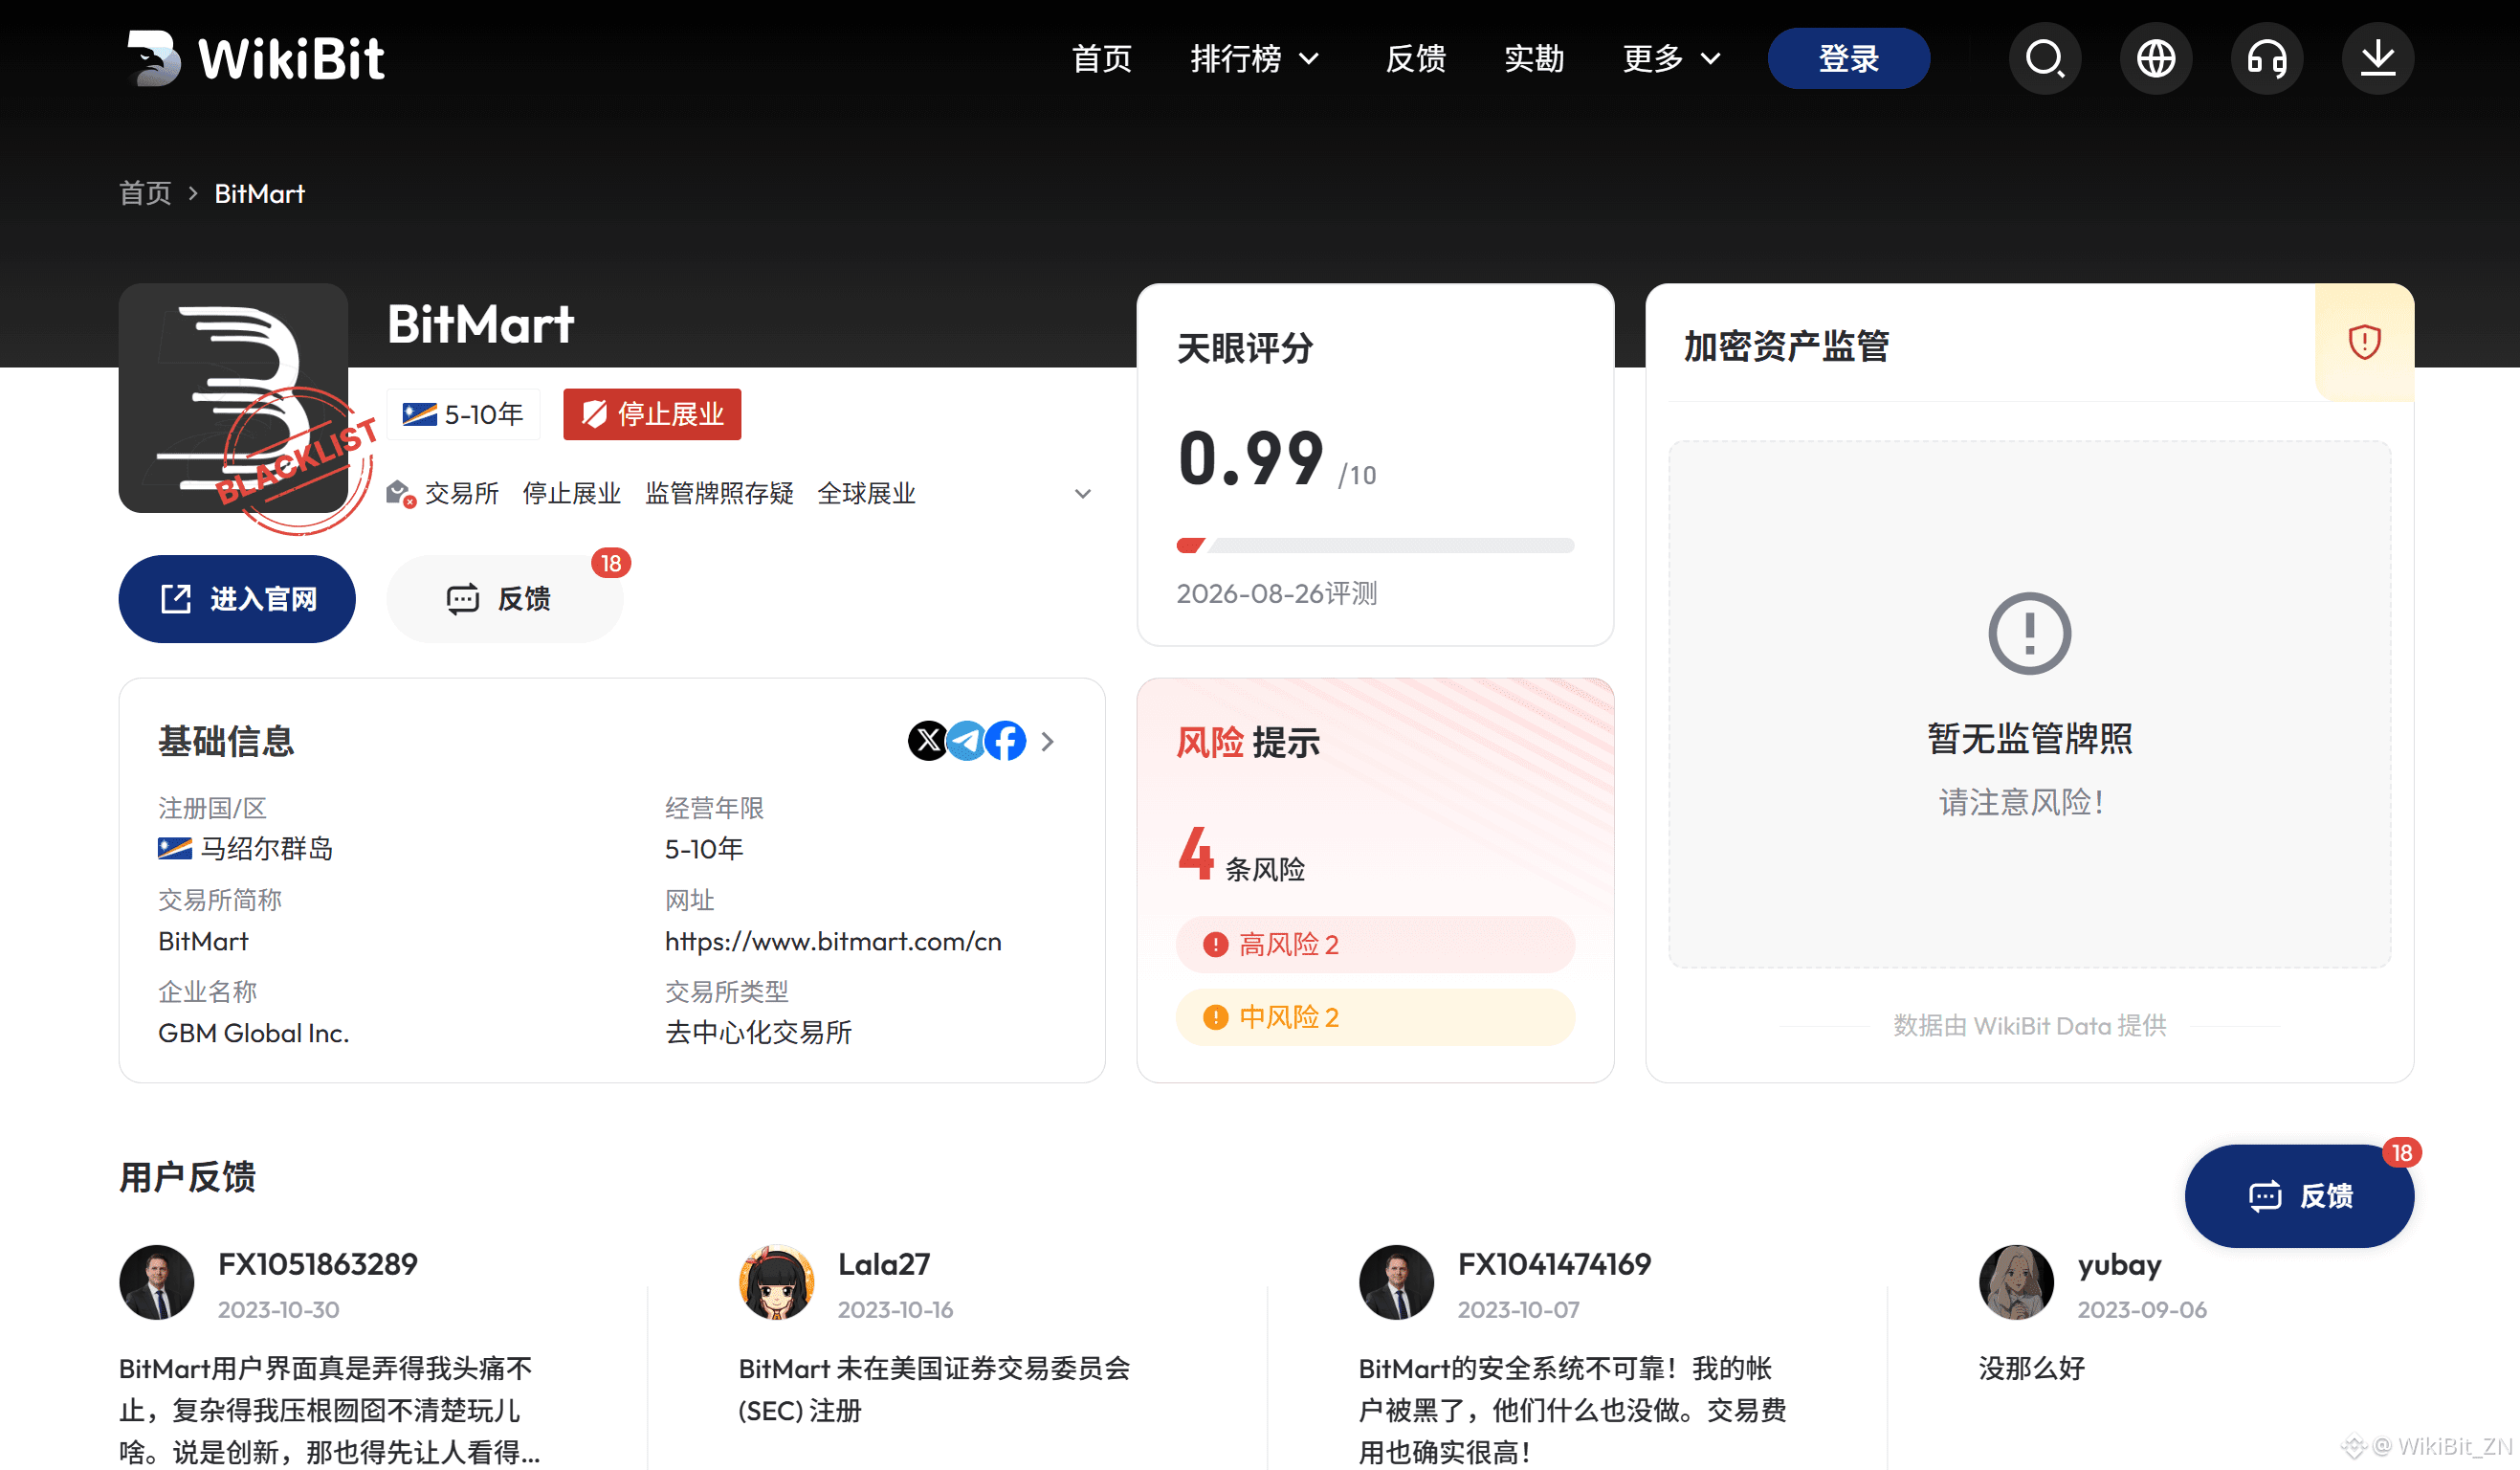Click the score progress bar under 0.99
The width and height of the screenshot is (2520, 1470).
pyautogui.click(x=1376, y=546)
